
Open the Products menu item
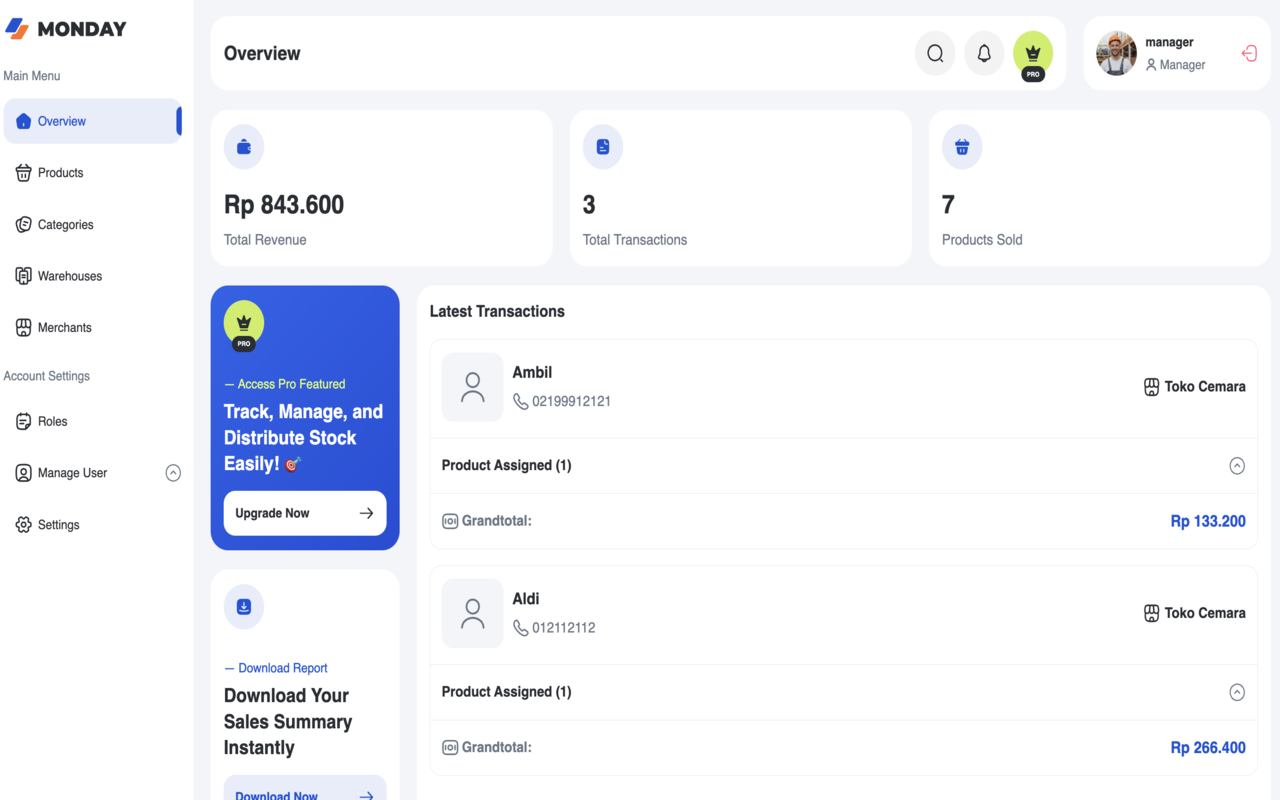(x=60, y=173)
